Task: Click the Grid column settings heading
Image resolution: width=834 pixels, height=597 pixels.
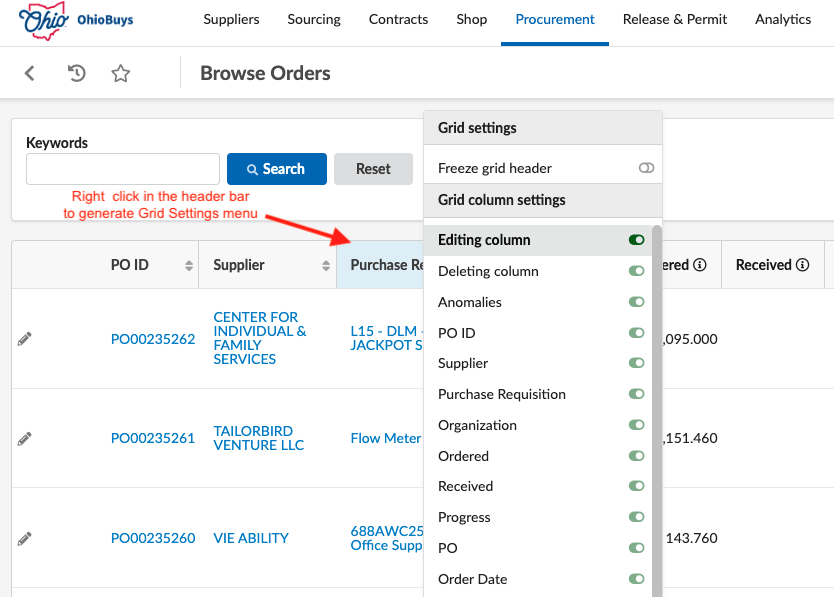Action: 502,200
